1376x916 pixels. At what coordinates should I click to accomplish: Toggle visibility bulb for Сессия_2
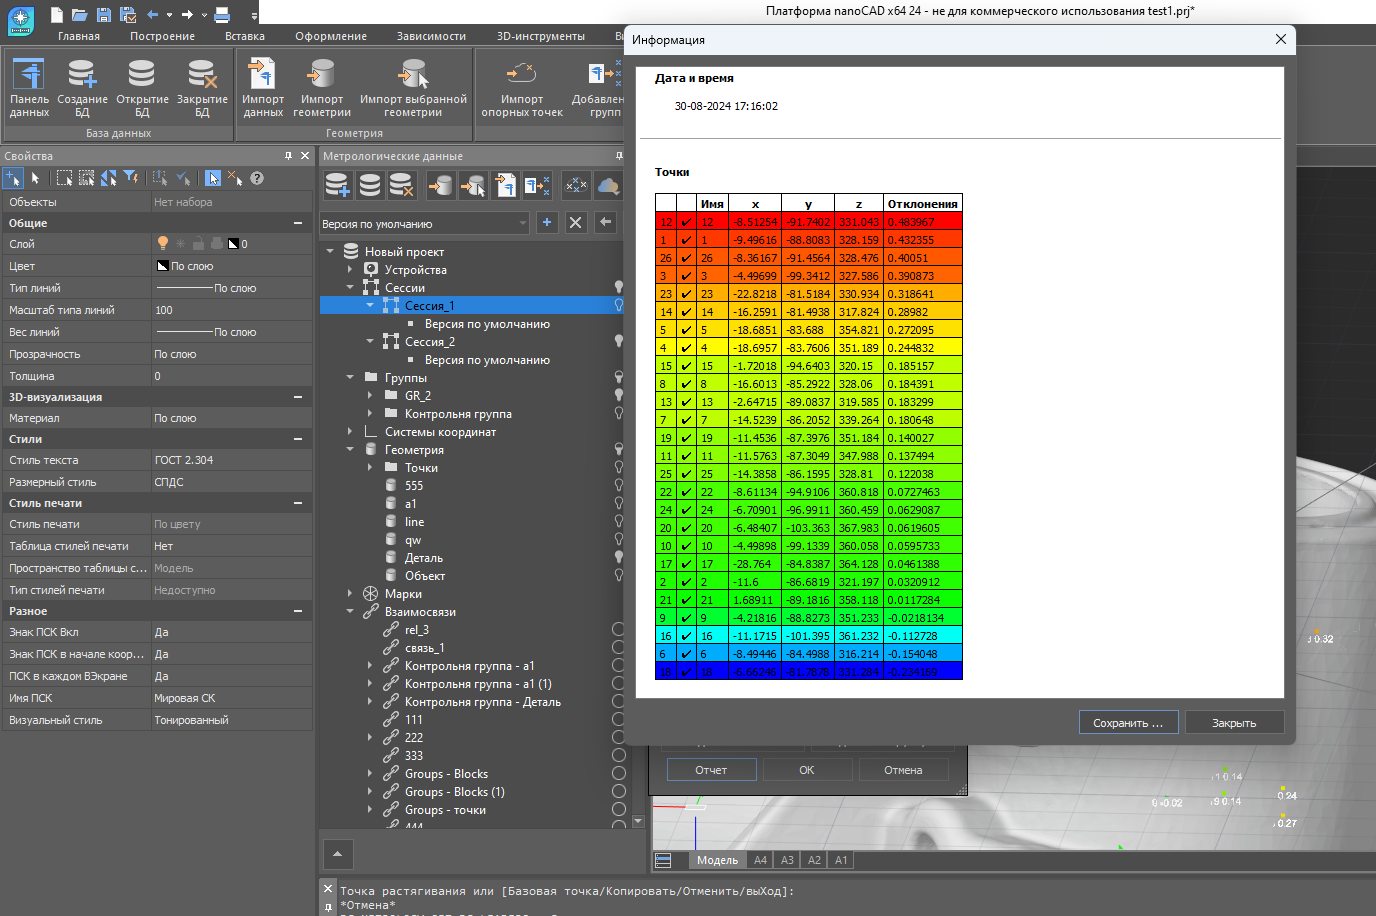pos(618,342)
